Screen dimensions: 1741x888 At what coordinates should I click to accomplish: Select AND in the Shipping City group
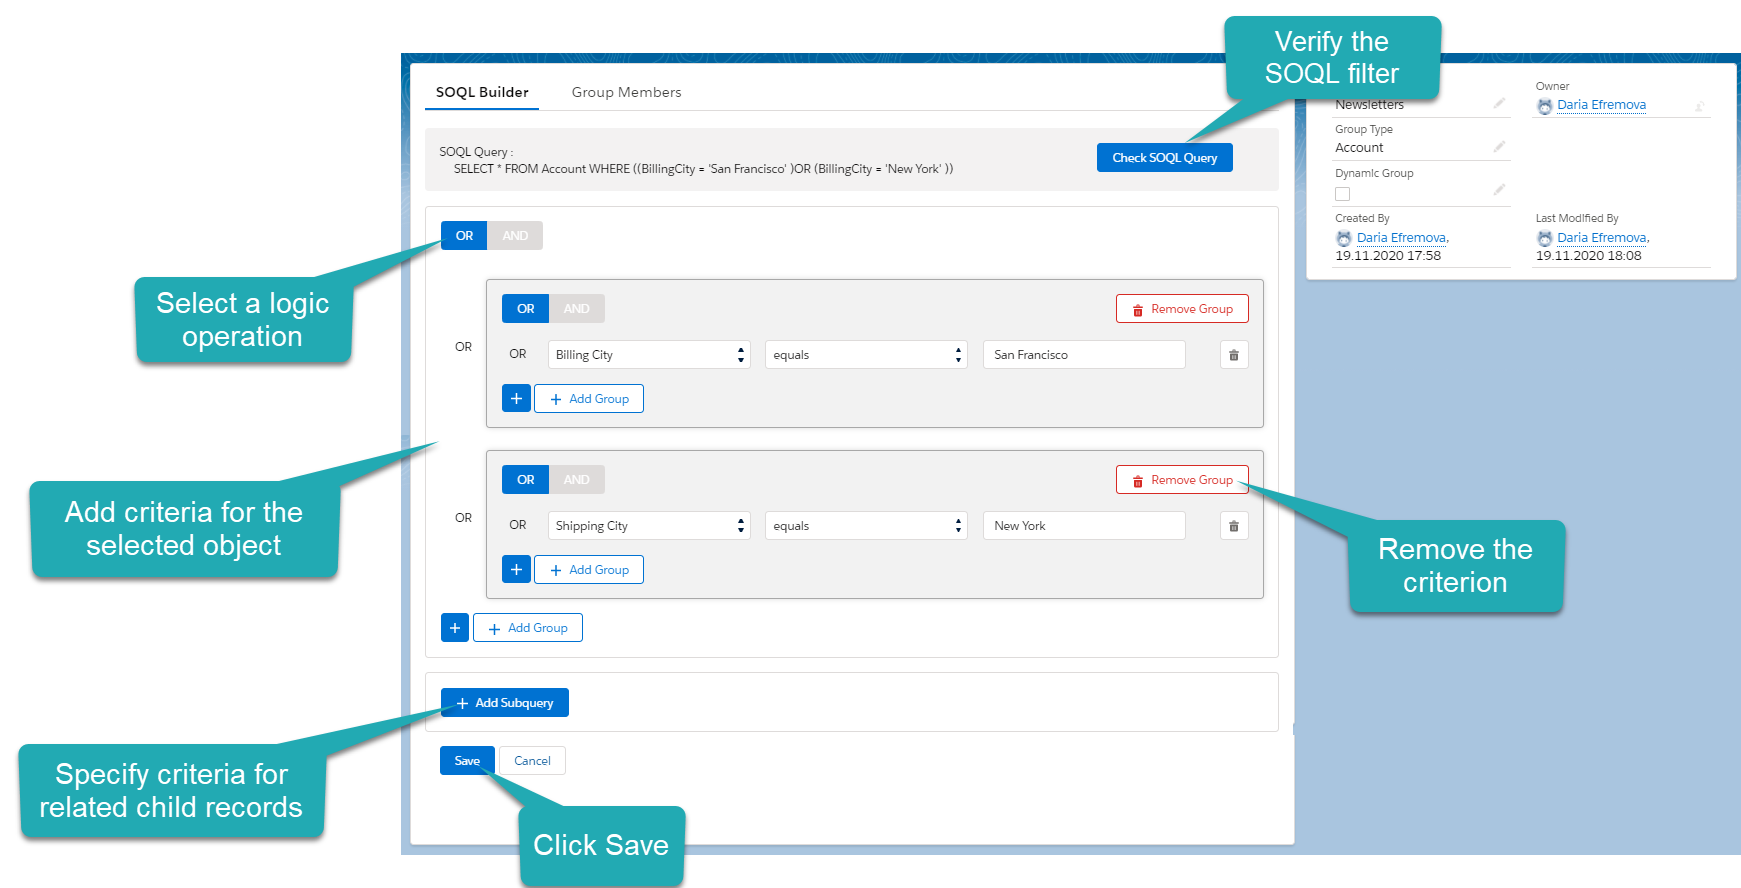pyautogui.click(x=576, y=479)
